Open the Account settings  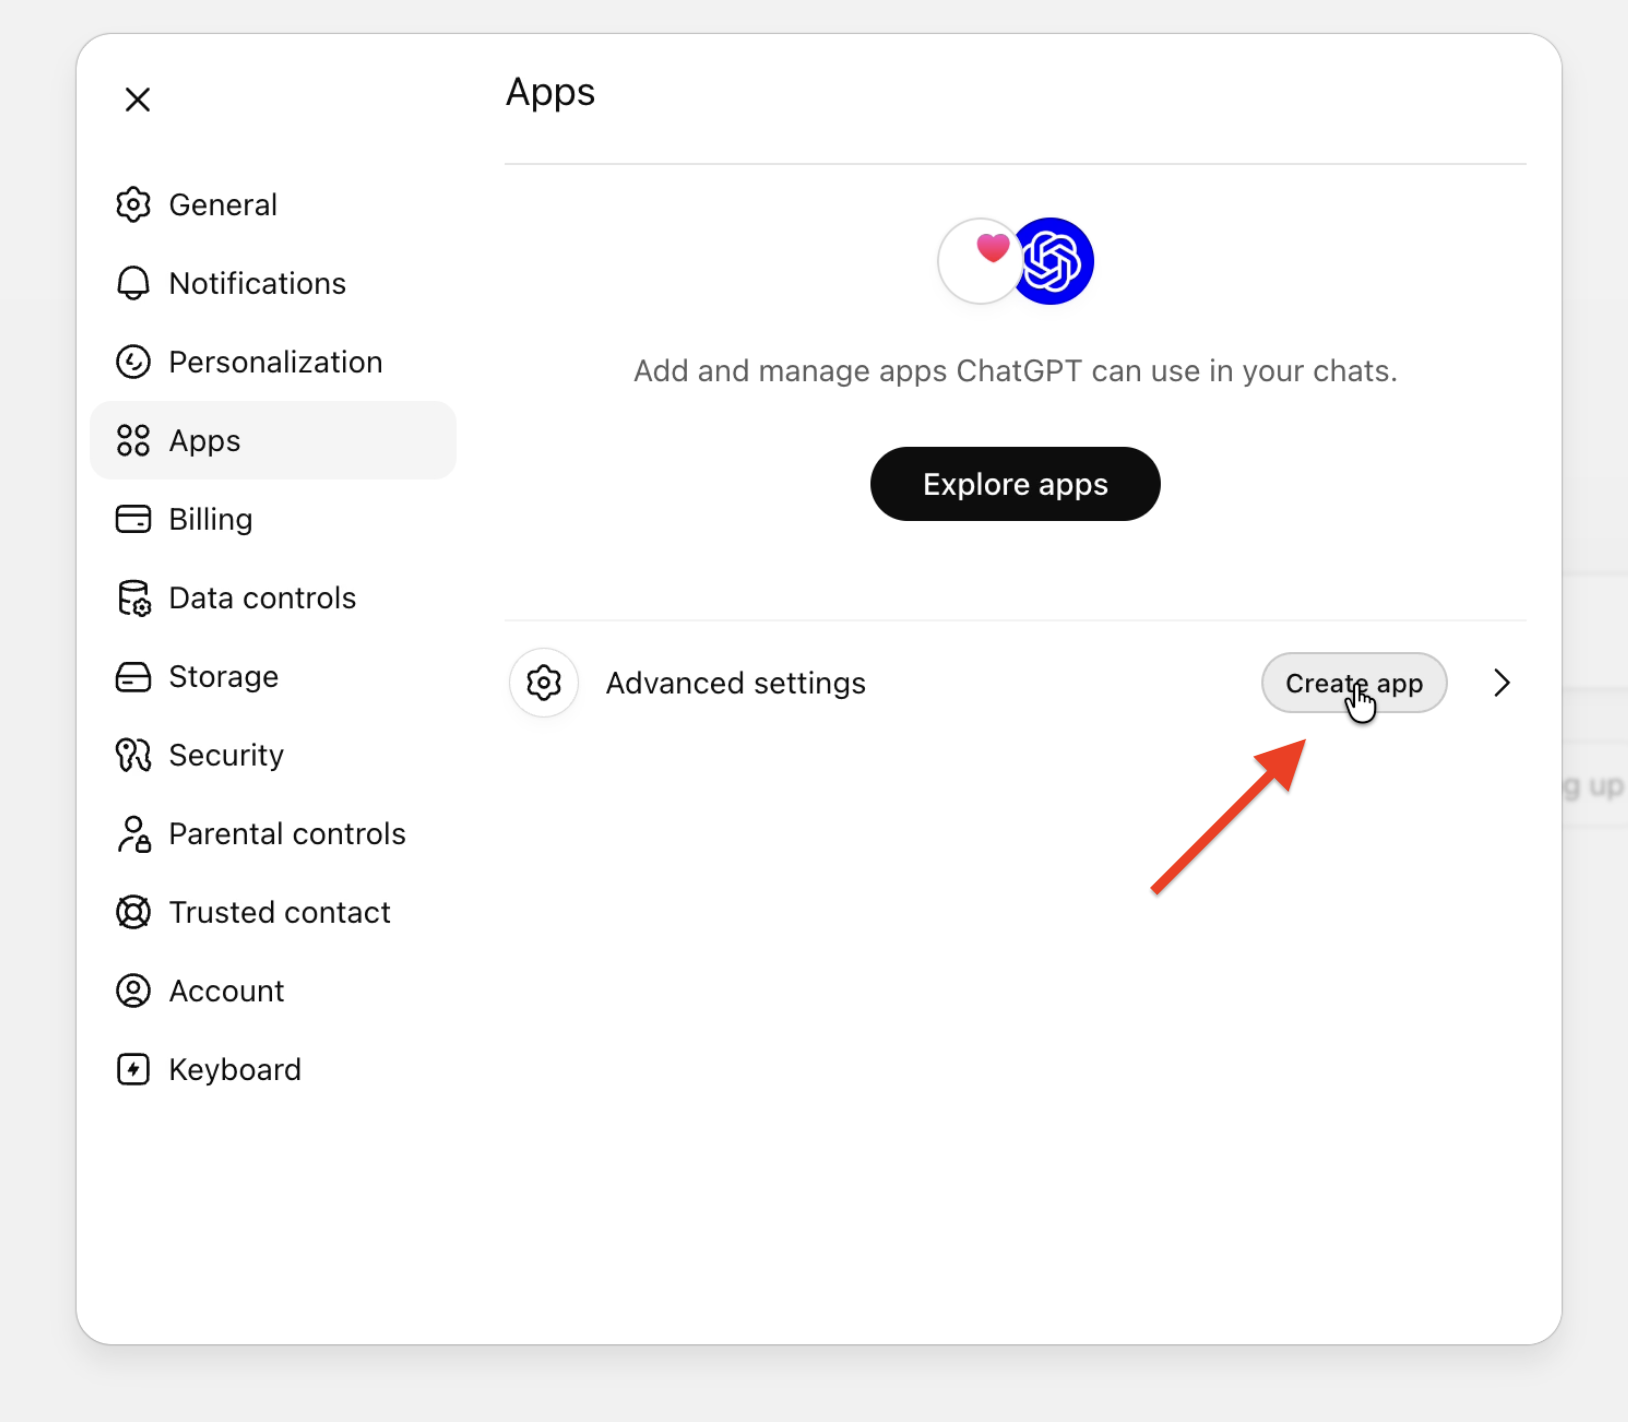[x=273, y=991]
